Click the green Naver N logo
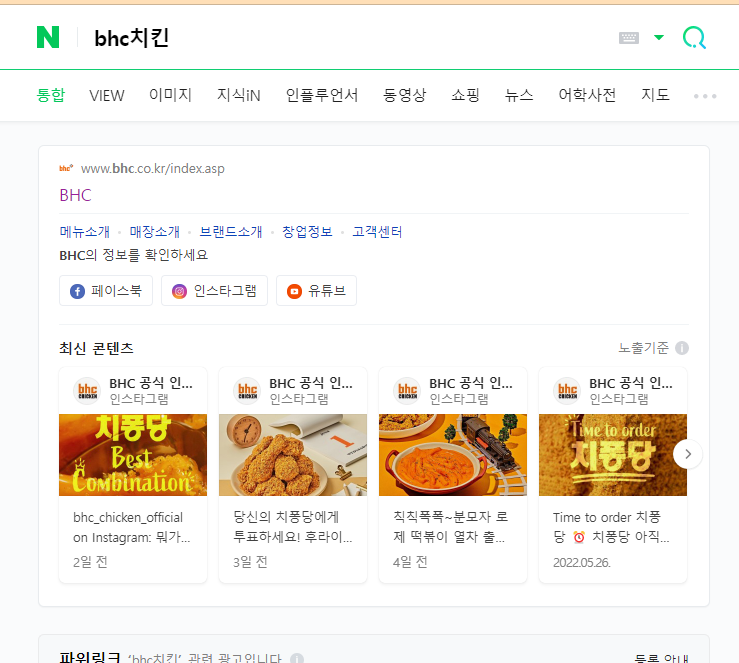 [x=48, y=37]
